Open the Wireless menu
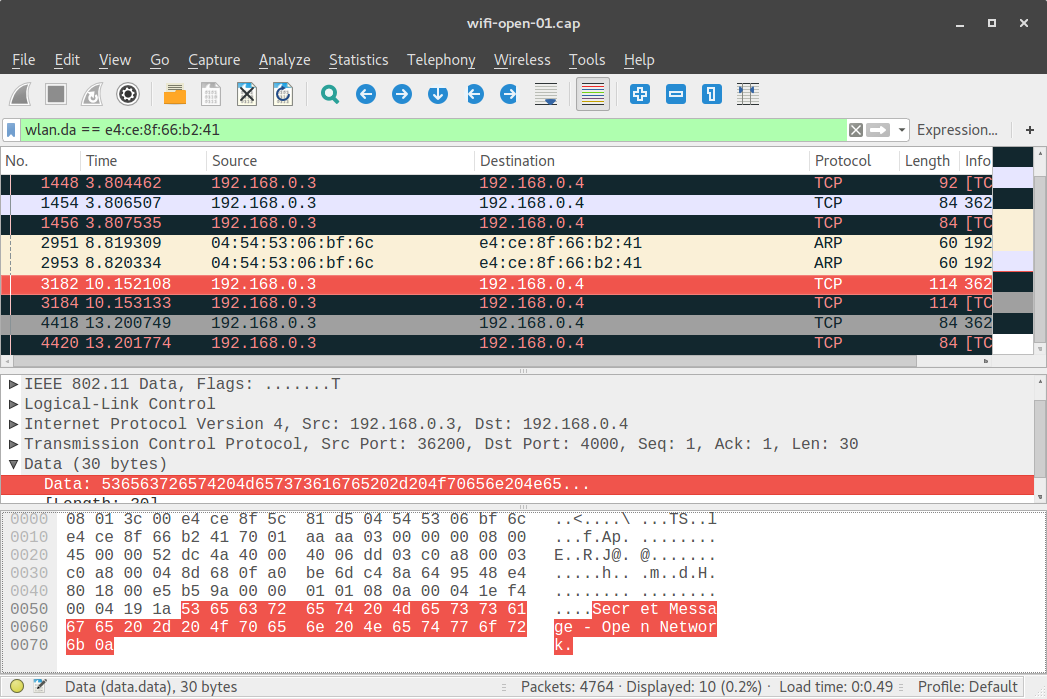Image resolution: width=1047 pixels, height=699 pixels. (x=522, y=60)
